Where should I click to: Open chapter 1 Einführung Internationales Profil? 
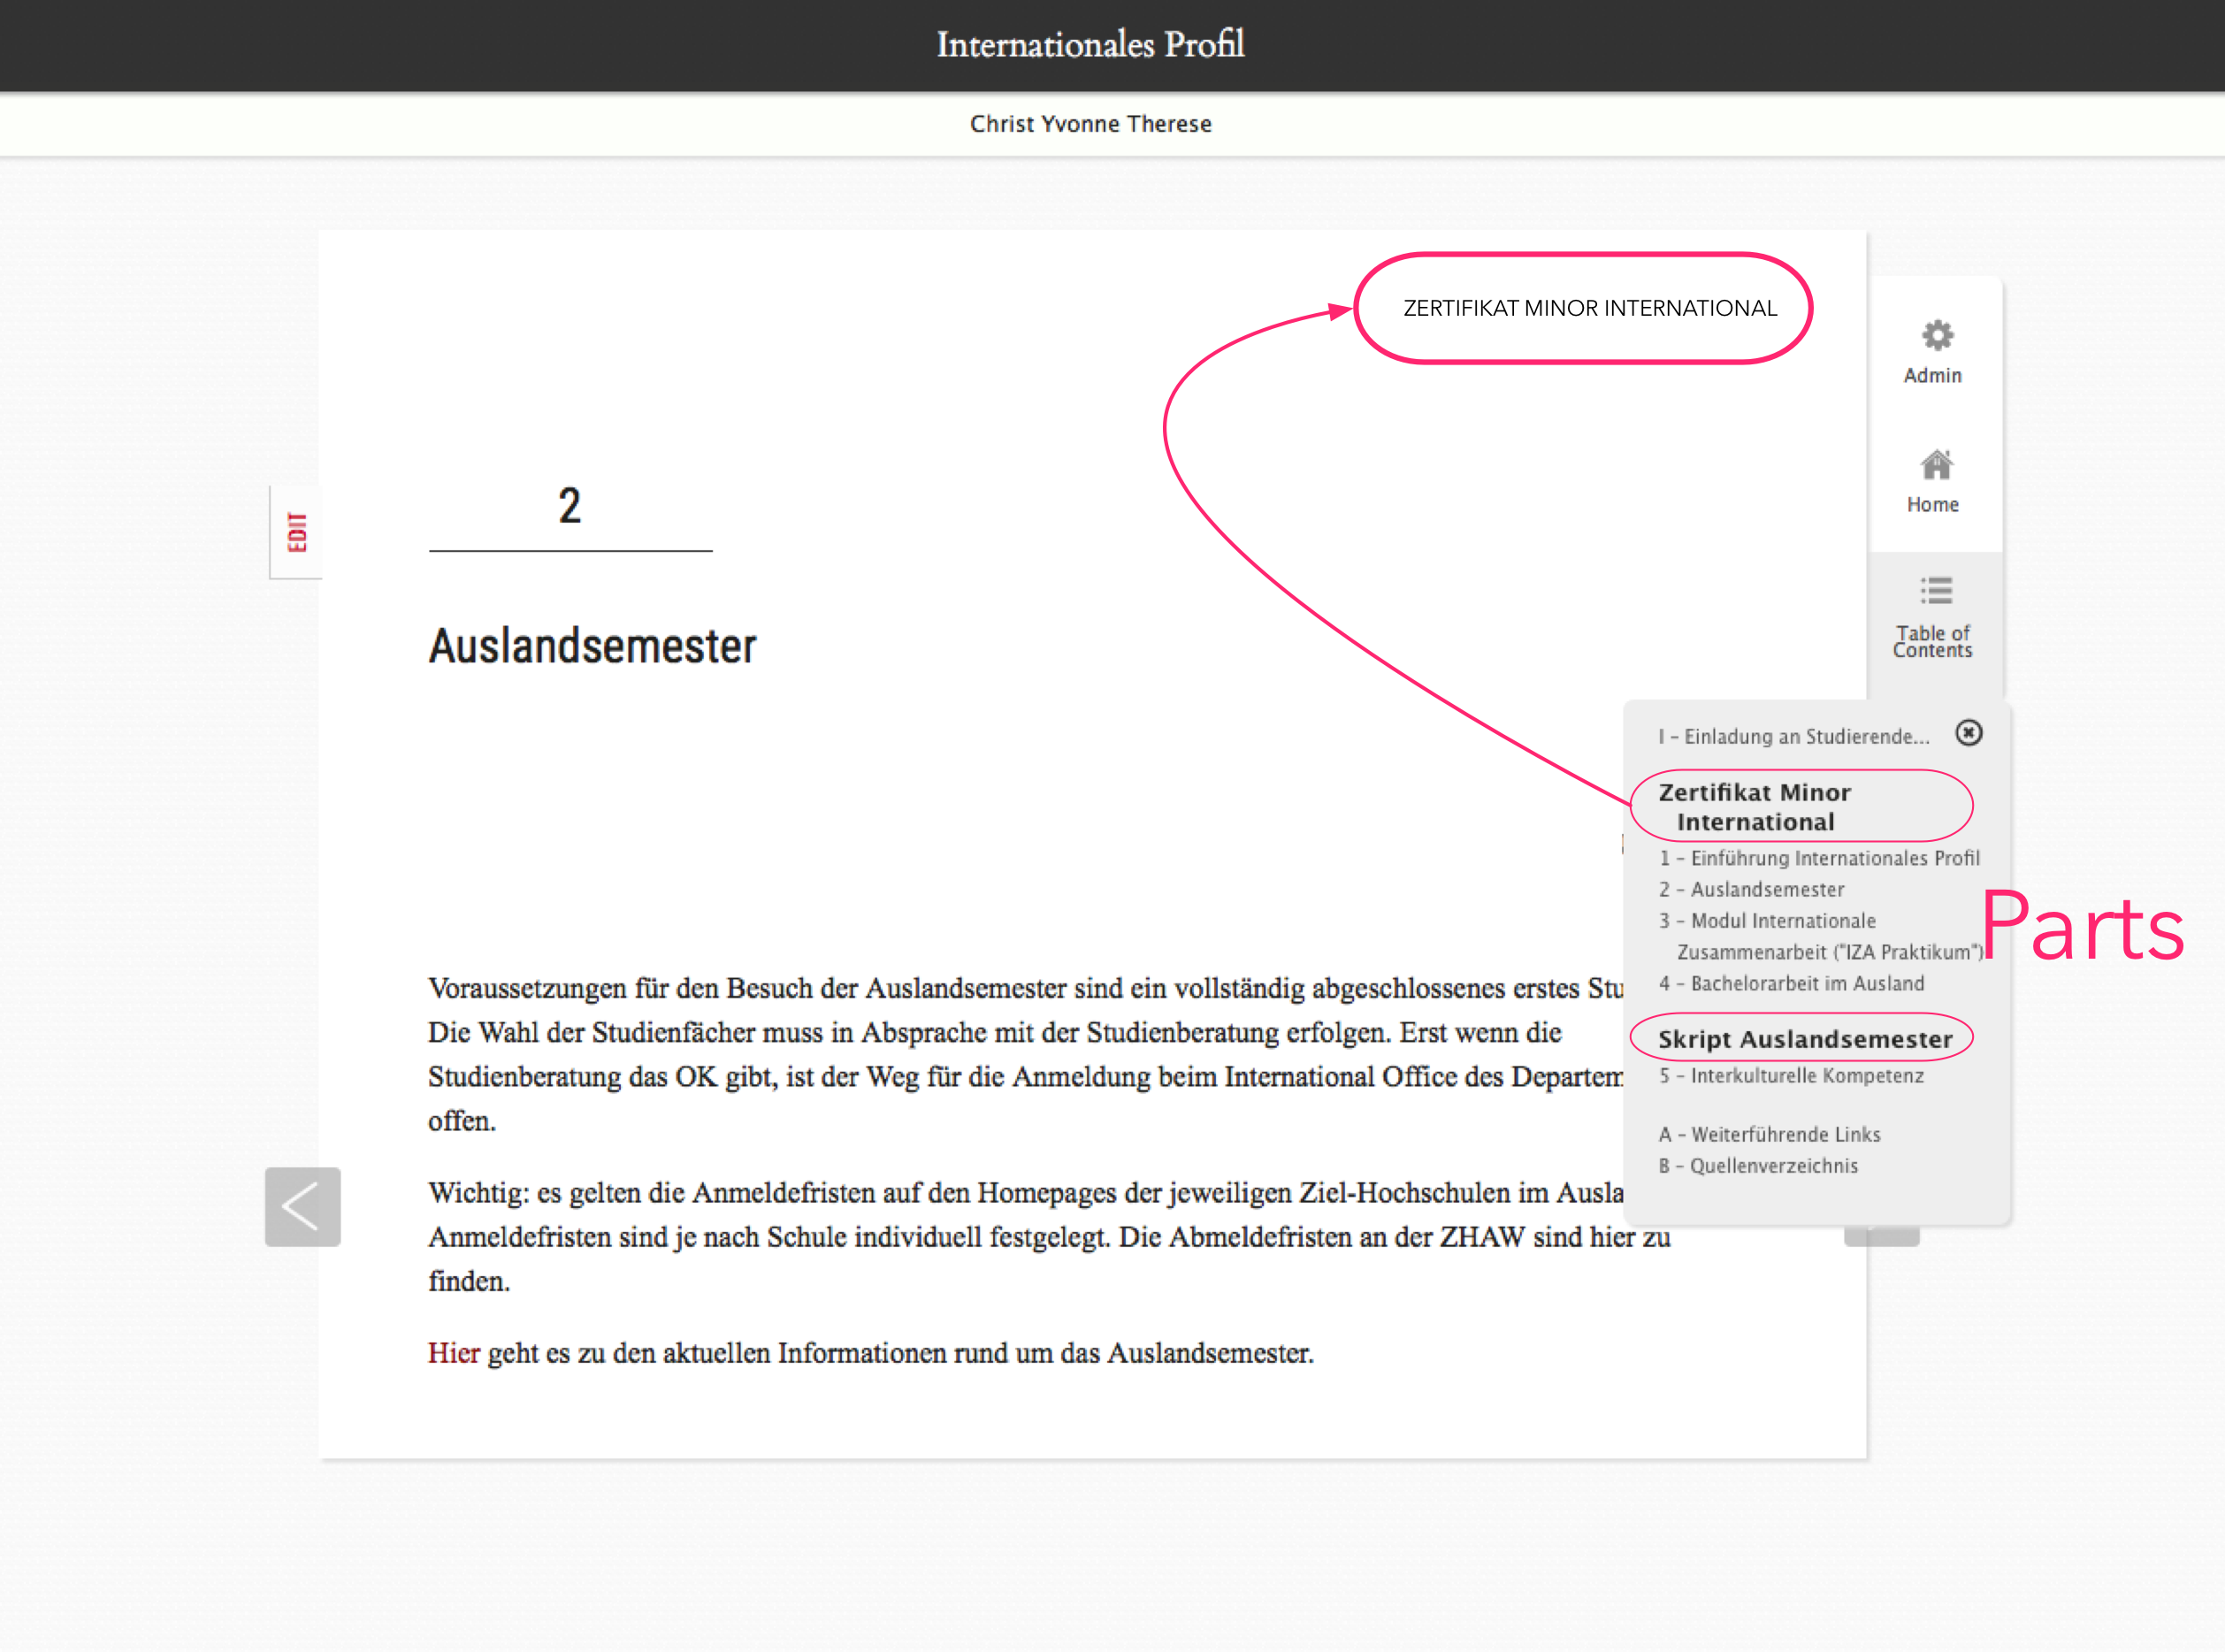tap(1819, 859)
